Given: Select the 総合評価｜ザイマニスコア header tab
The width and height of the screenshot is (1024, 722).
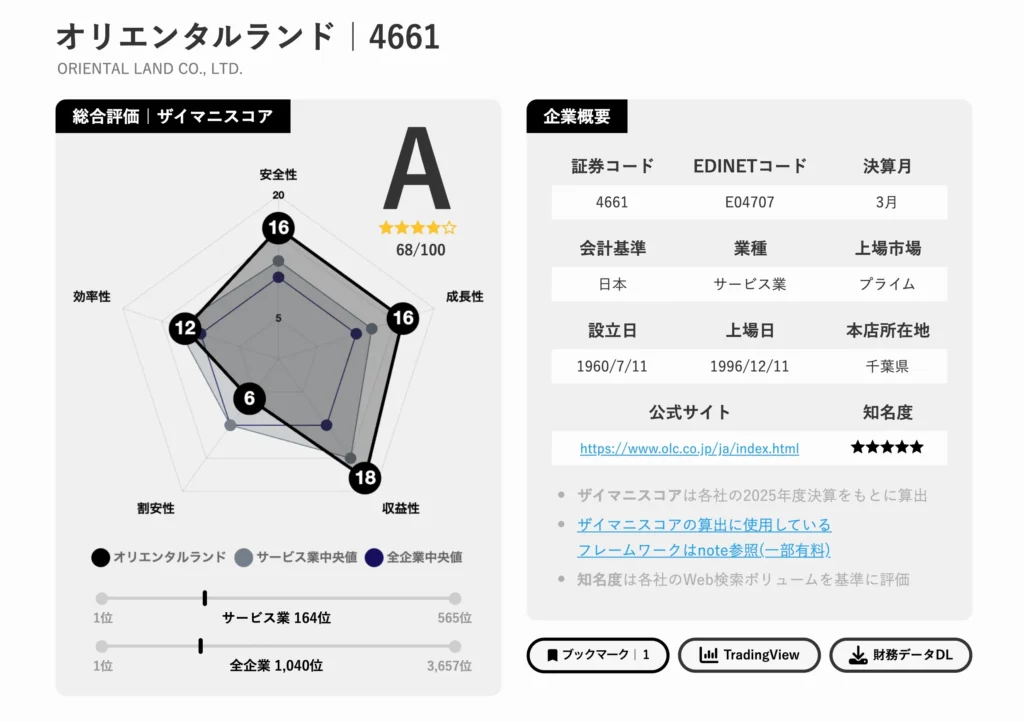Looking at the screenshot, I should 172,116.
